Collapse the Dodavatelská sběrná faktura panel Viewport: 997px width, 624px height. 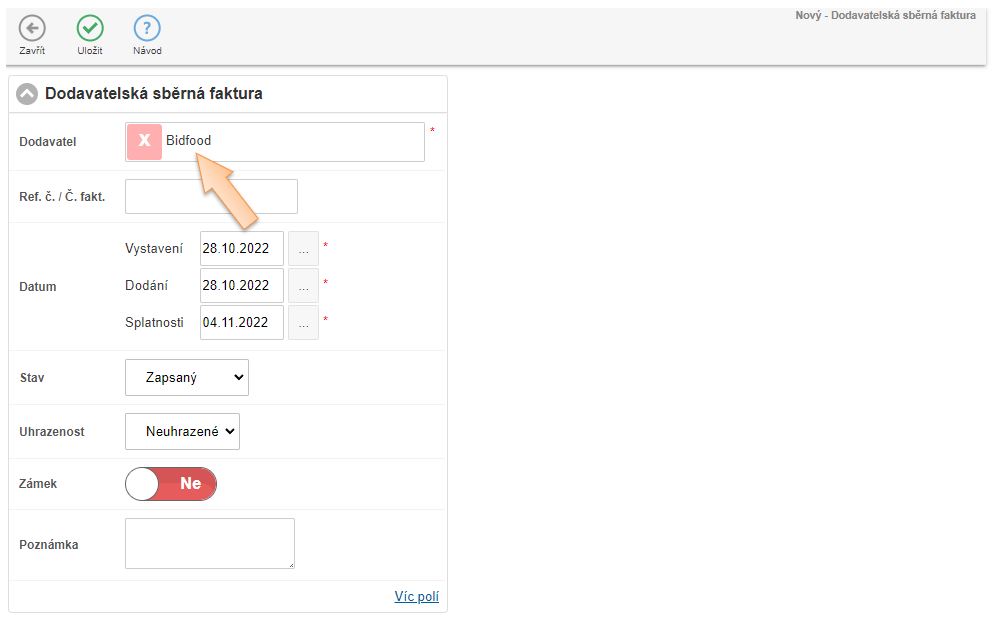point(27,94)
